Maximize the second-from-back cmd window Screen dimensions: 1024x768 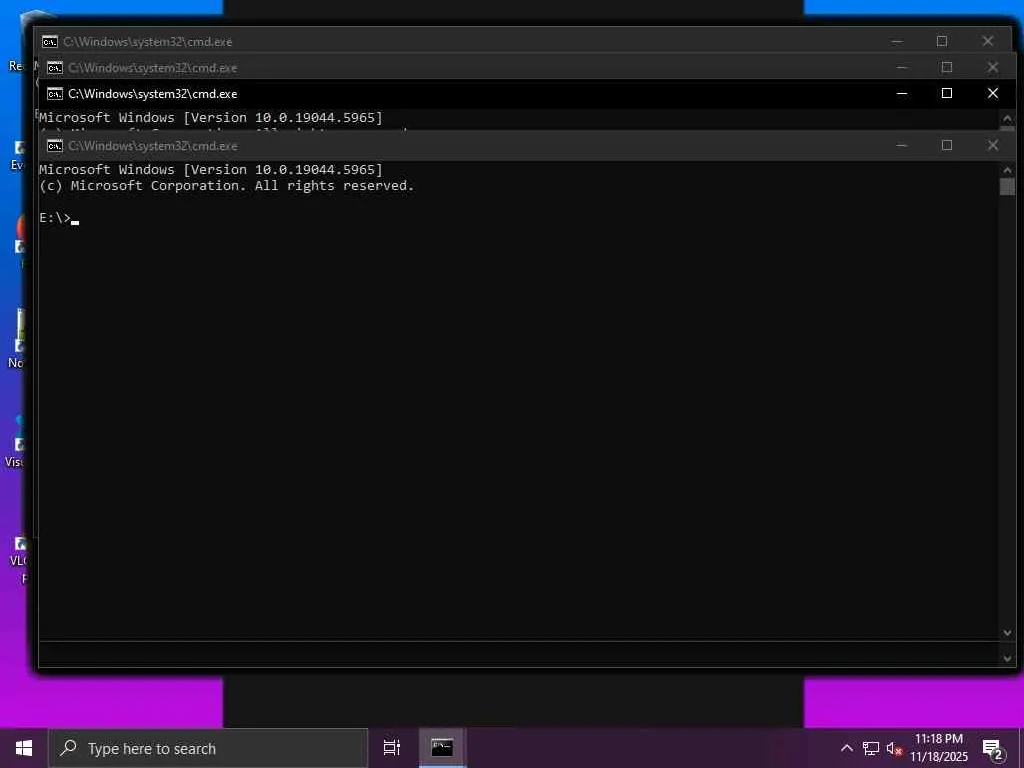tap(947, 67)
